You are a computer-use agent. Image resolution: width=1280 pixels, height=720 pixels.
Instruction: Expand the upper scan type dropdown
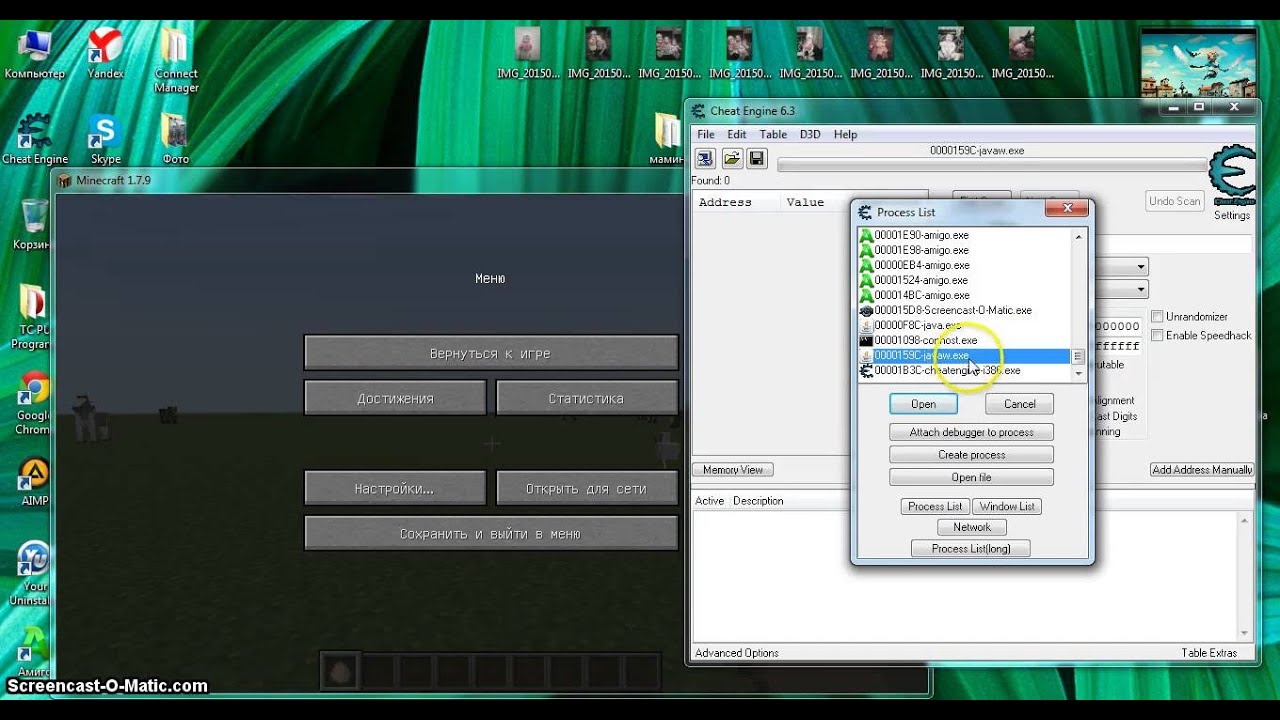(1141, 267)
